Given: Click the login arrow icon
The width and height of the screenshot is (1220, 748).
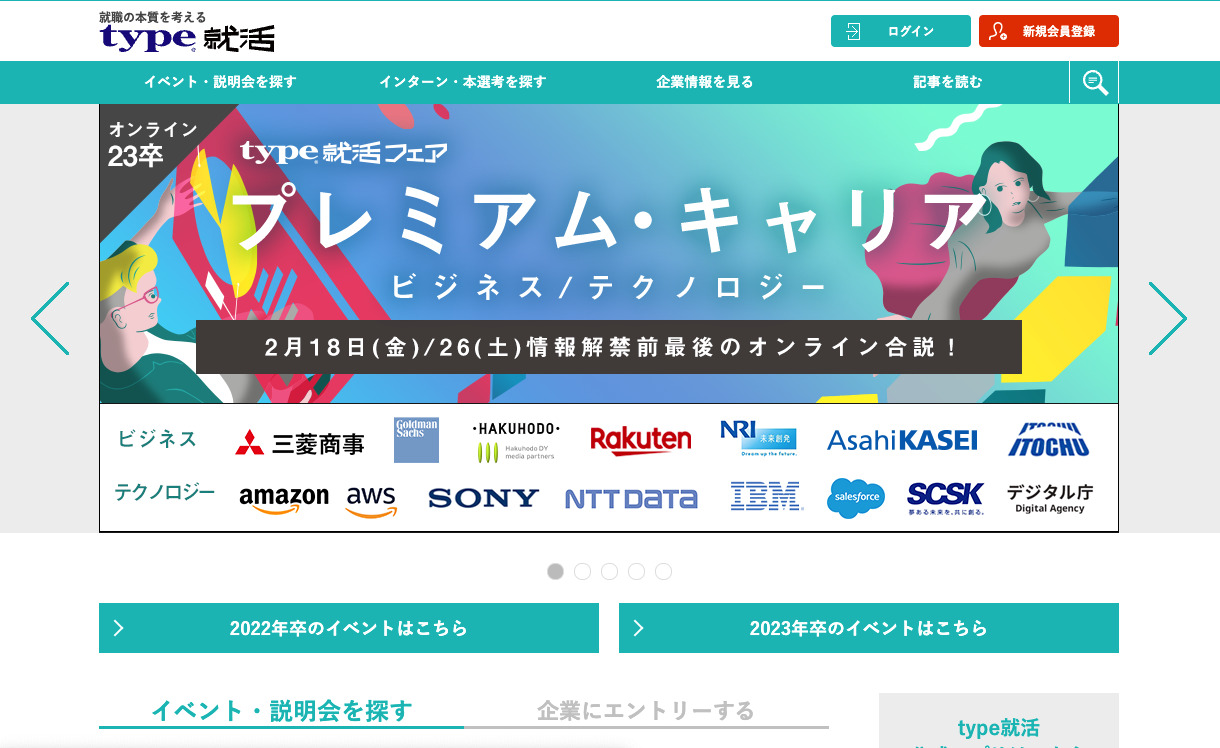Looking at the screenshot, I should point(853,32).
